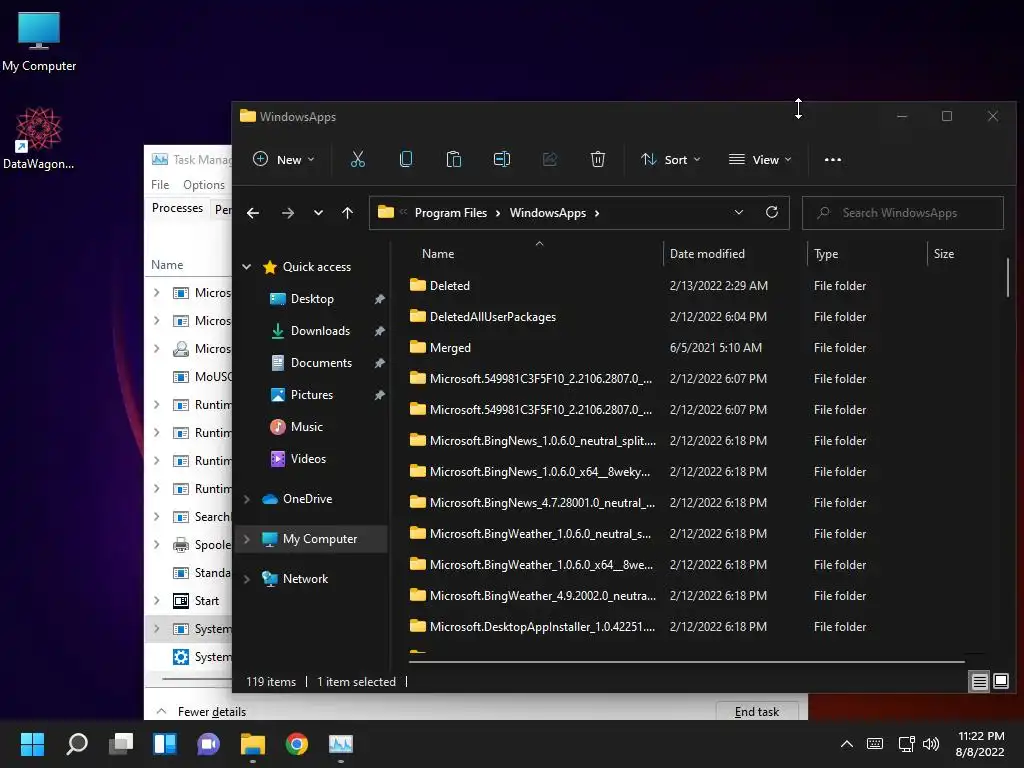Click the Copy icon in Explorer toolbar

[406, 159]
